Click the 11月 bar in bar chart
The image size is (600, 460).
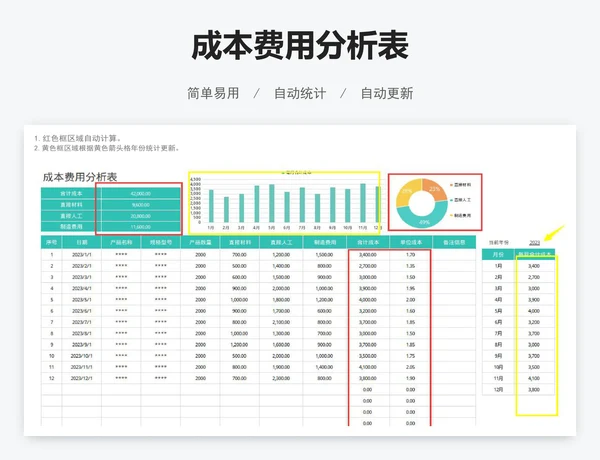point(363,203)
